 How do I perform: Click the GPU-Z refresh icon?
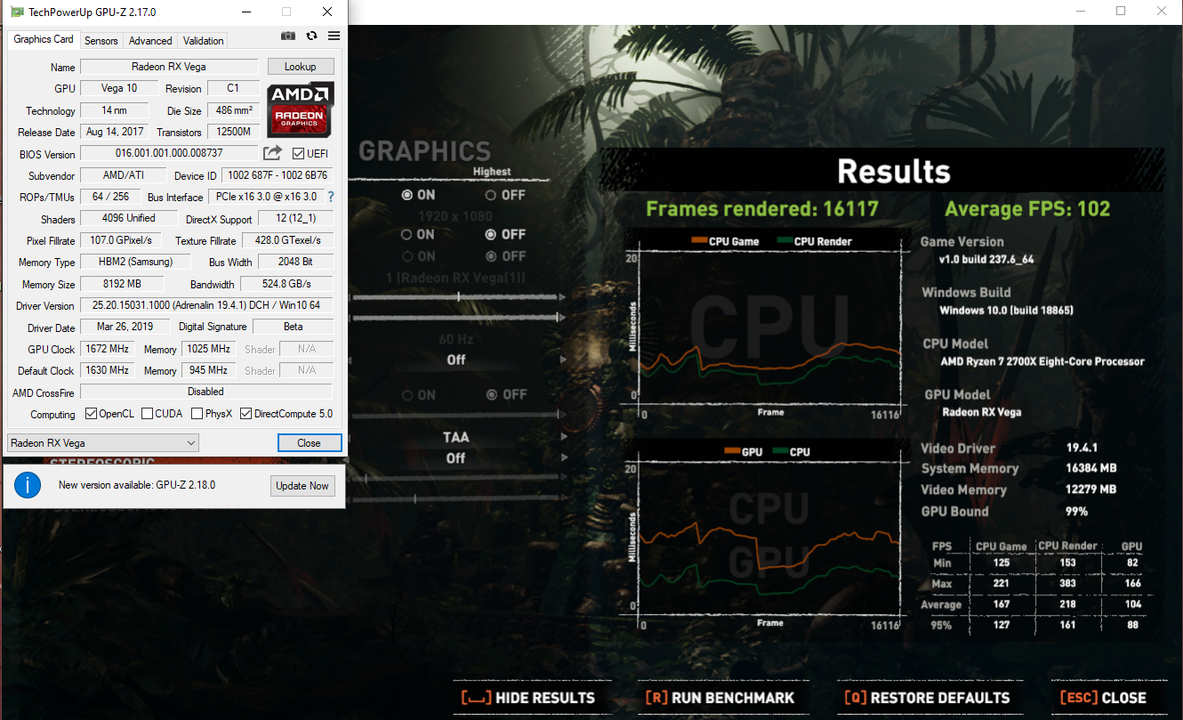[x=311, y=35]
